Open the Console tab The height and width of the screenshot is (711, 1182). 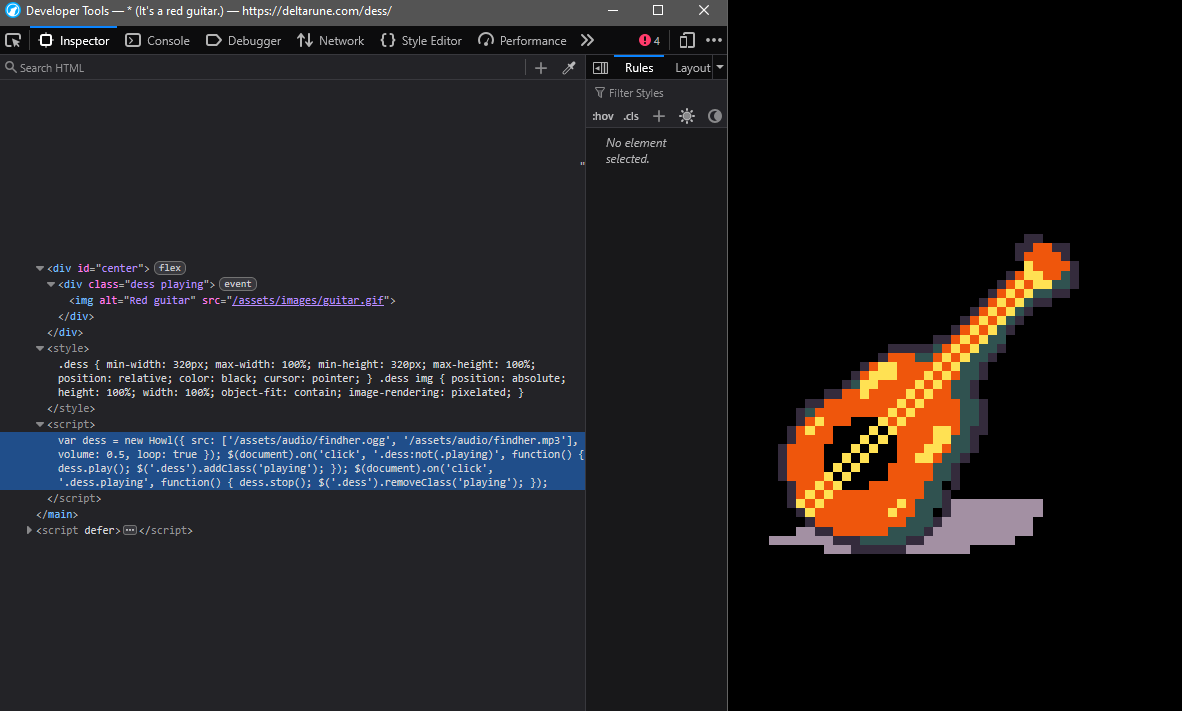click(158, 41)
